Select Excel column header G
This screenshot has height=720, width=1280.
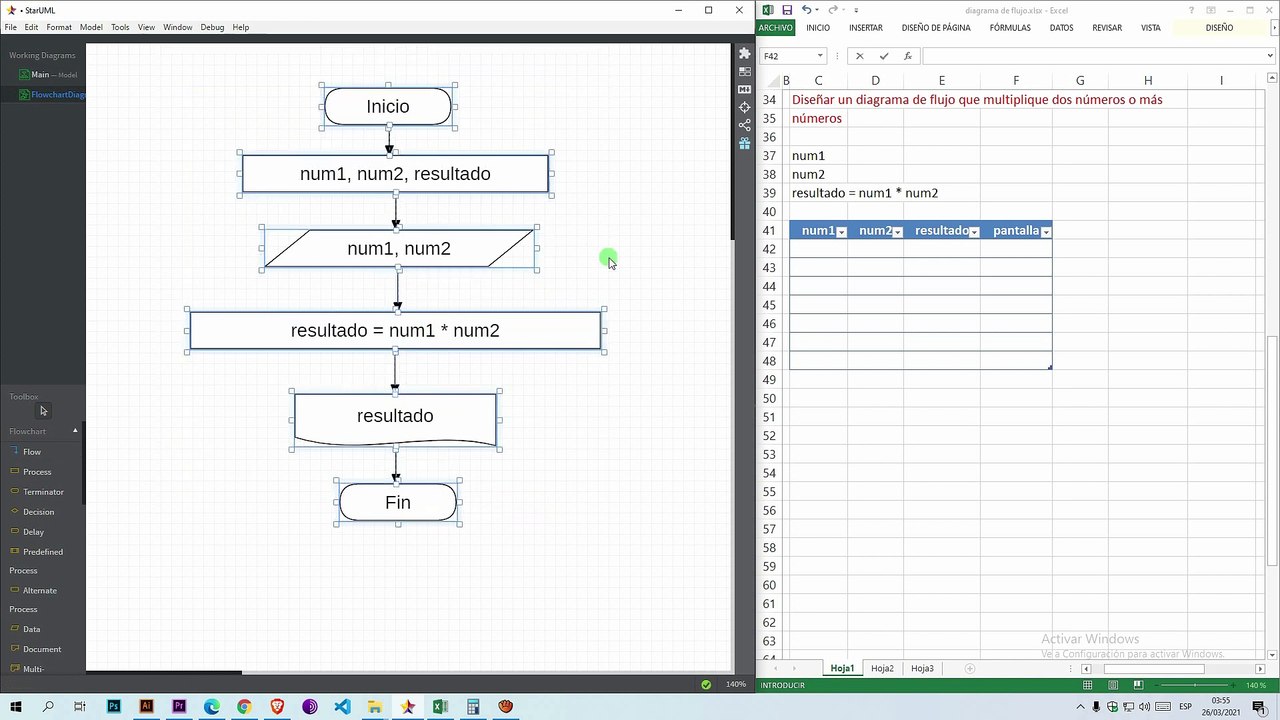(x=1080, y=80)
